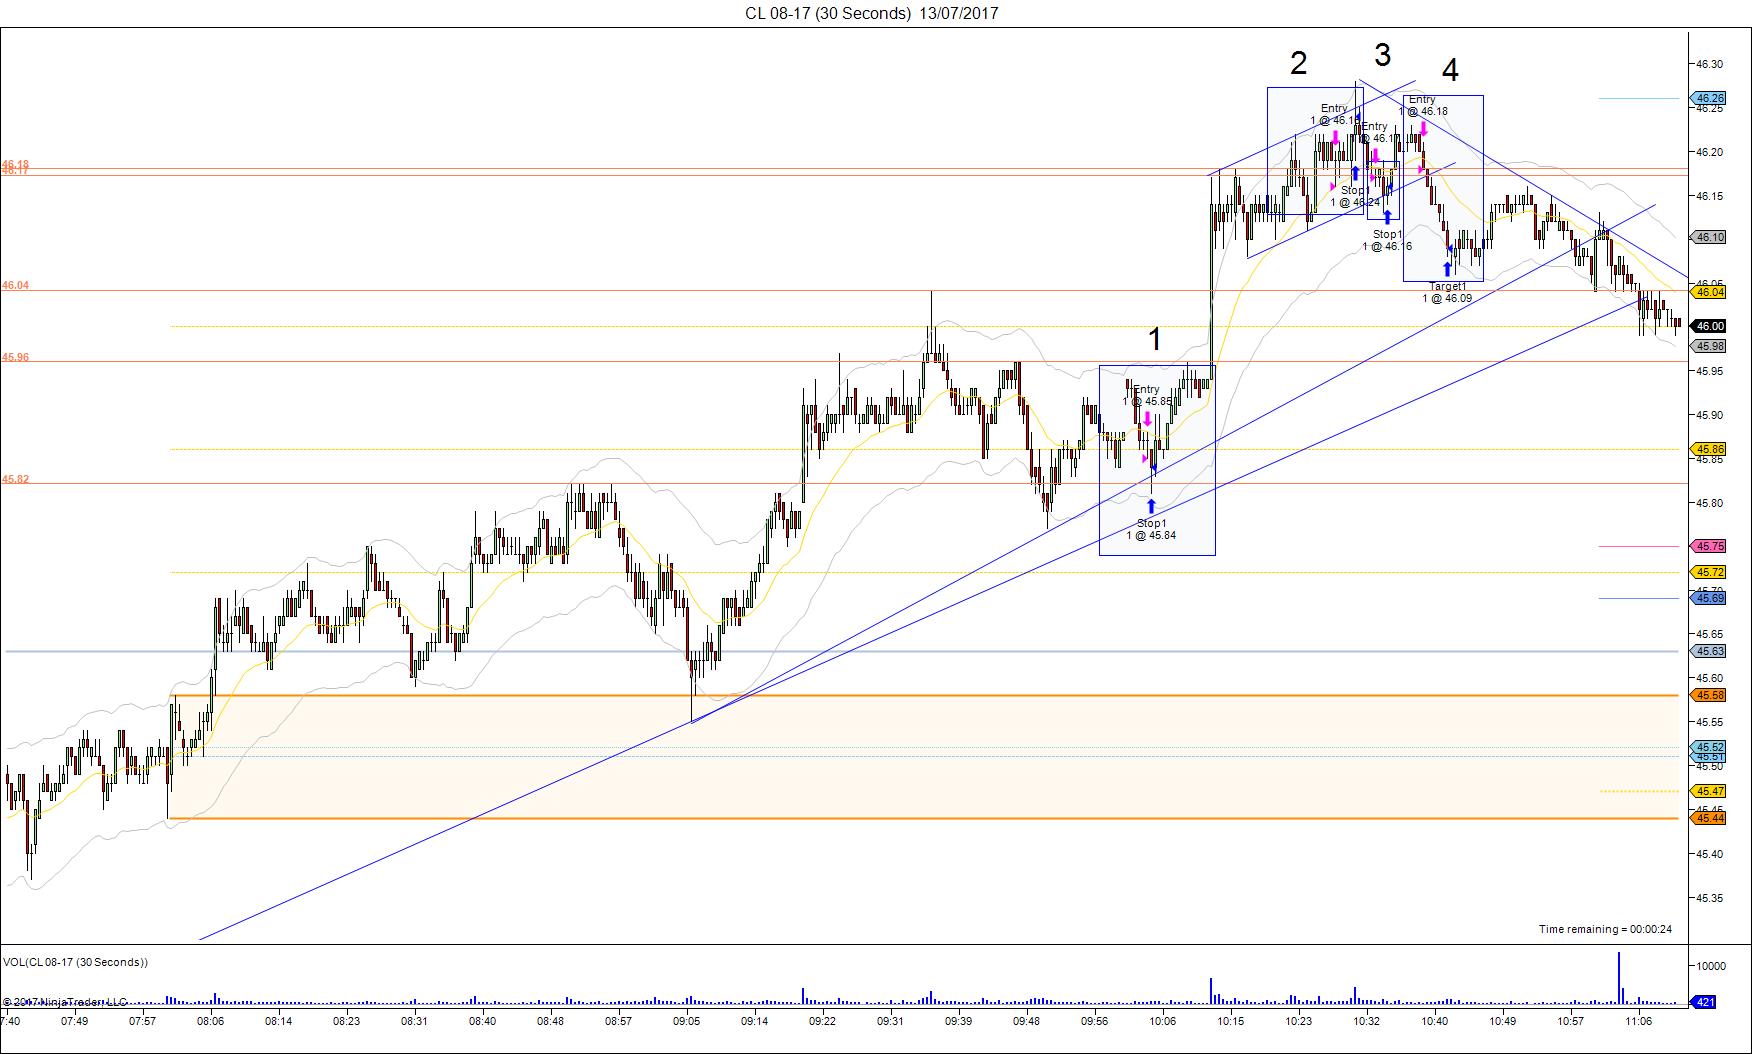Click the 45.40 price axis label

1709,854
